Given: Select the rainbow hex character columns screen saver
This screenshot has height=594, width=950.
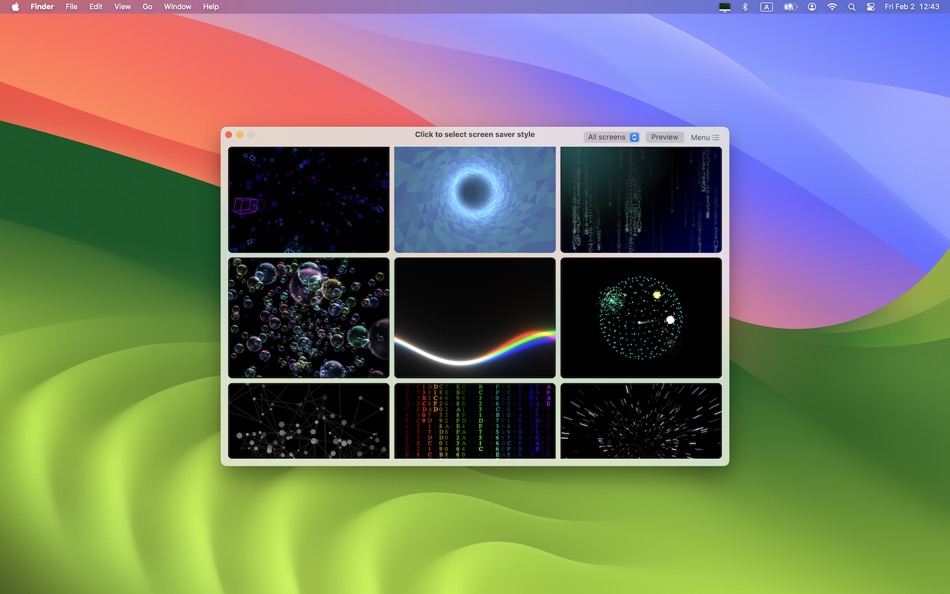Looking at the screenshot, I should point(475,421).
